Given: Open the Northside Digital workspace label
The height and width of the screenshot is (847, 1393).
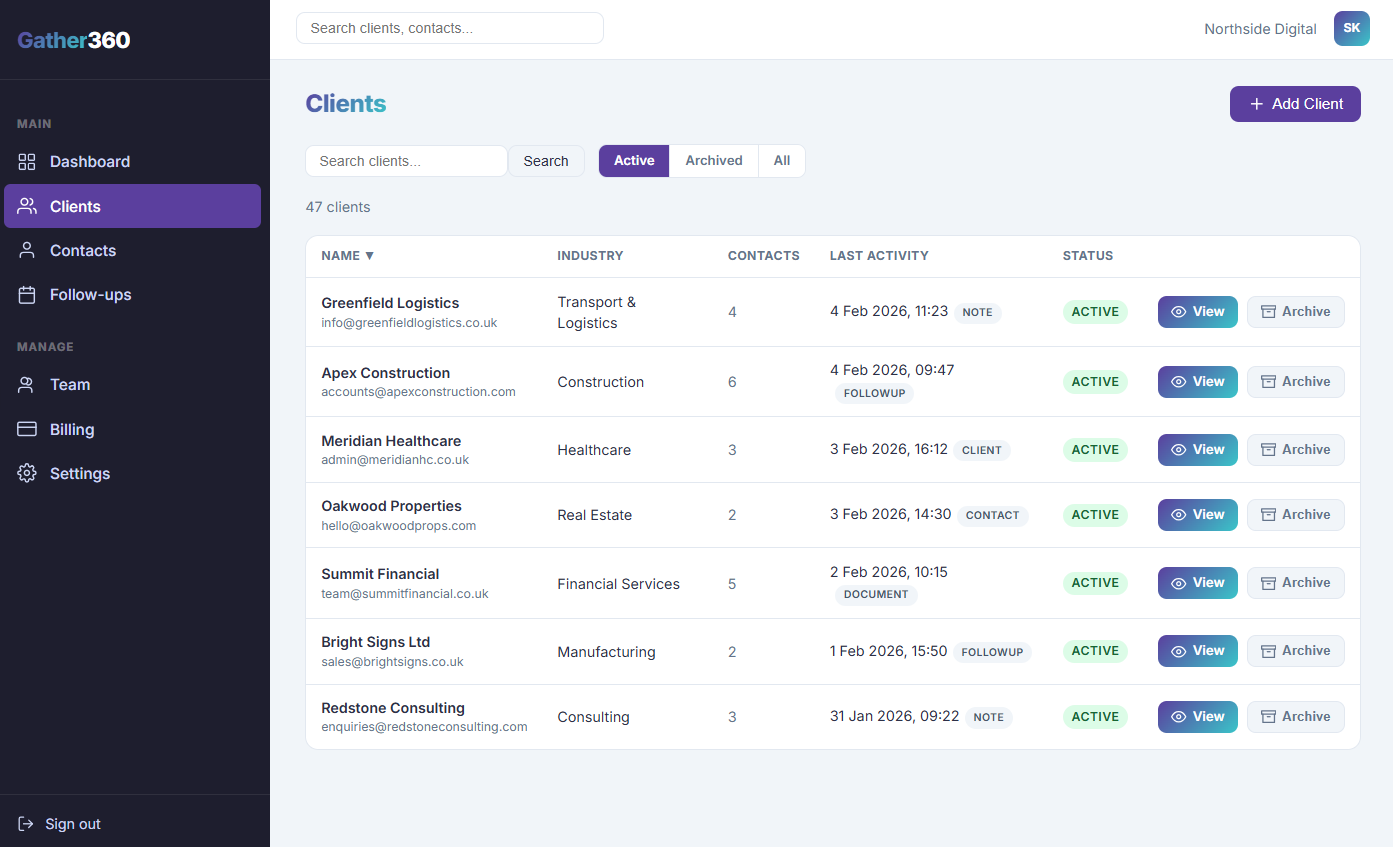Looking at the screenshot, I should click(1260, 28).
